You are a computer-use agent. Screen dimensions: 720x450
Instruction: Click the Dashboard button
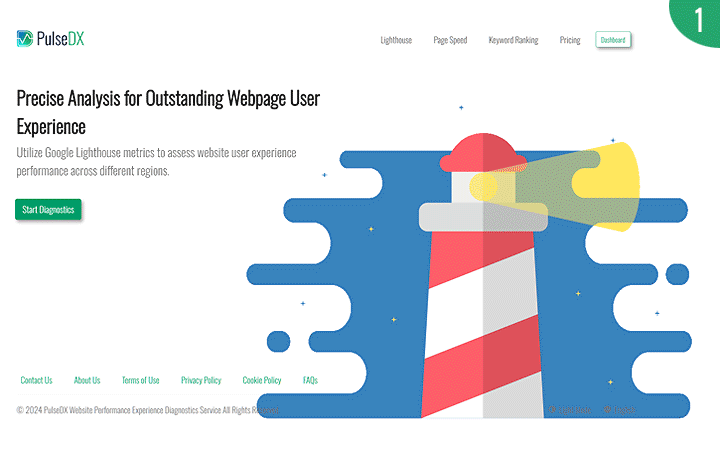tap(613, 40)
